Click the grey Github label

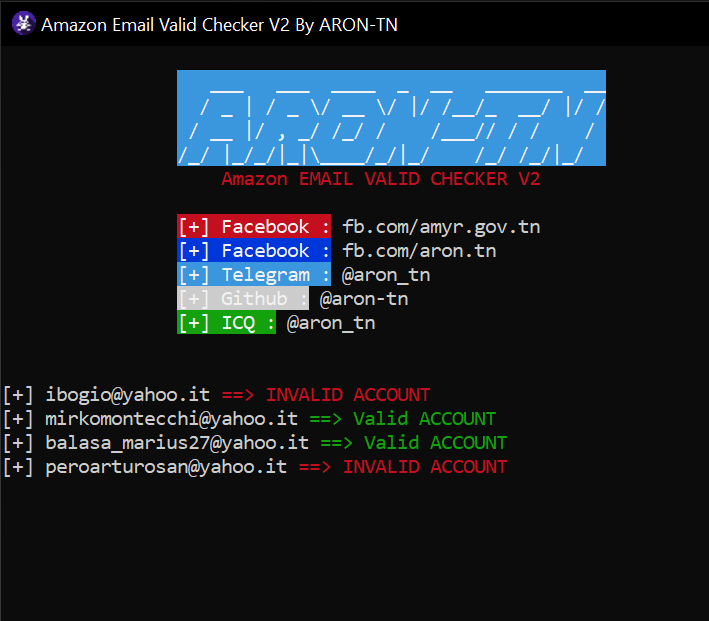pos(243,298)
